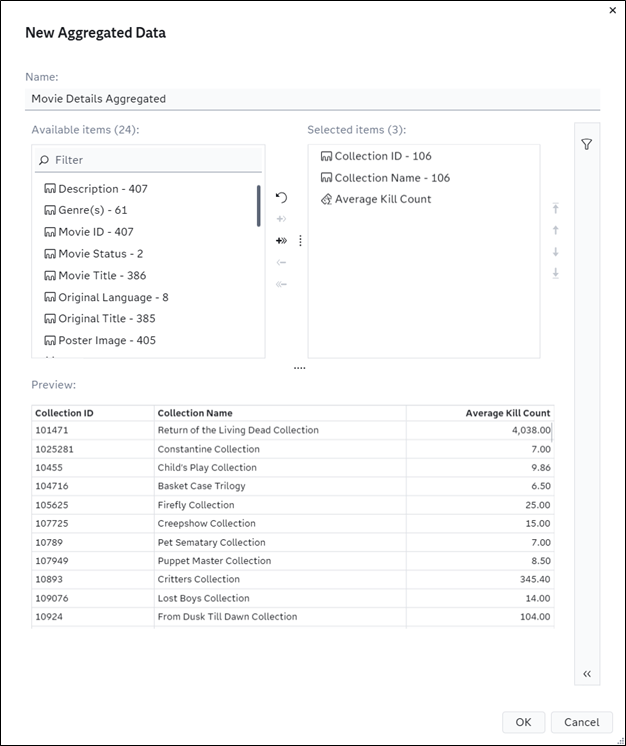Click the icon beside Collection ID - 106
This screenshot has height=746, width=626.
tap(326, 156)
